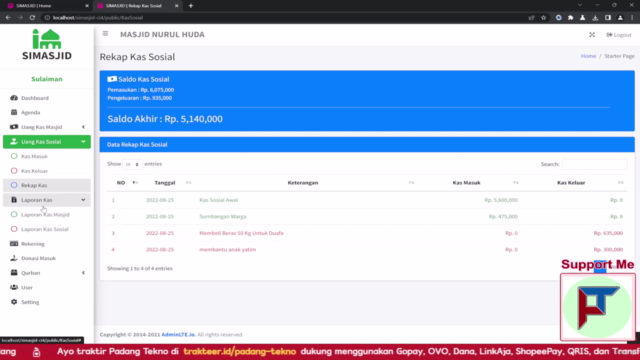Click the Qurban icon in sidebar
The image size is (640, 360).
(x=14, y=273)
